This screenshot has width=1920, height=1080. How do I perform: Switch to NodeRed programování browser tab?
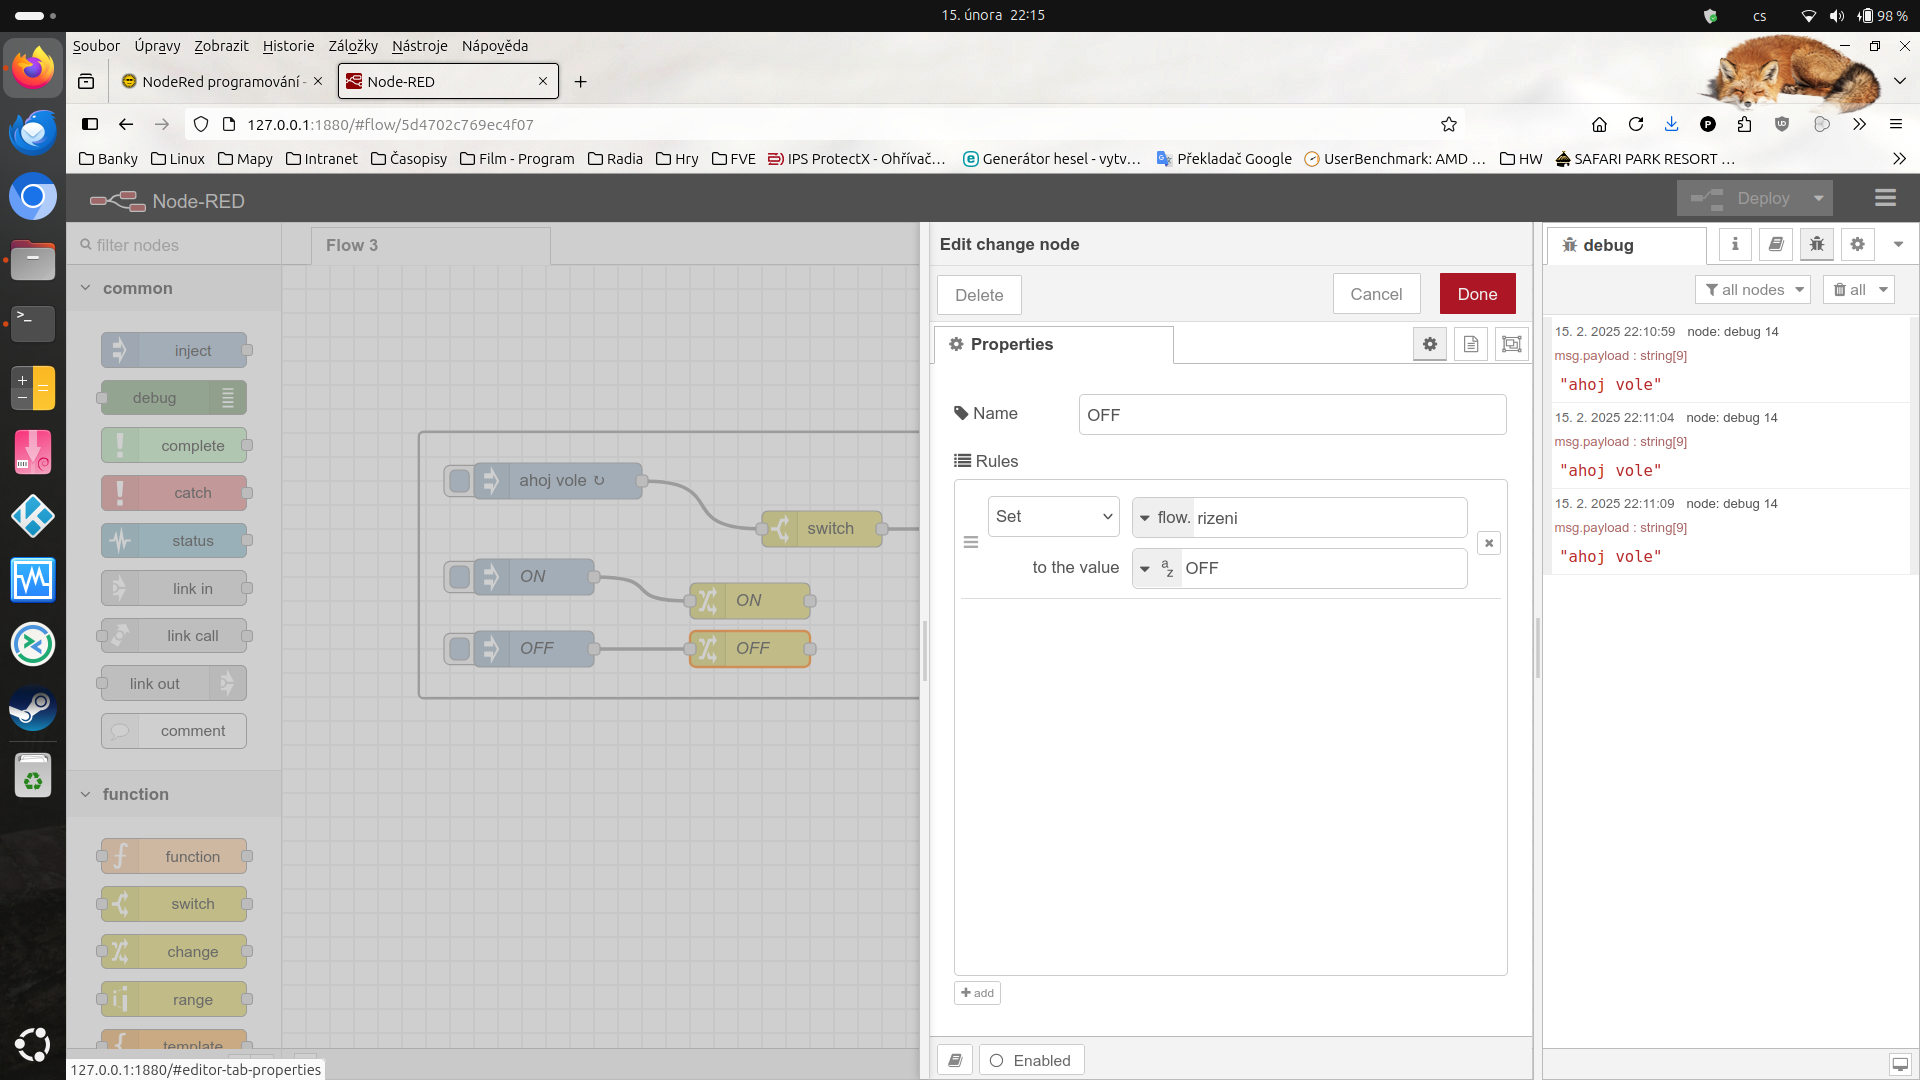point(222,82)
